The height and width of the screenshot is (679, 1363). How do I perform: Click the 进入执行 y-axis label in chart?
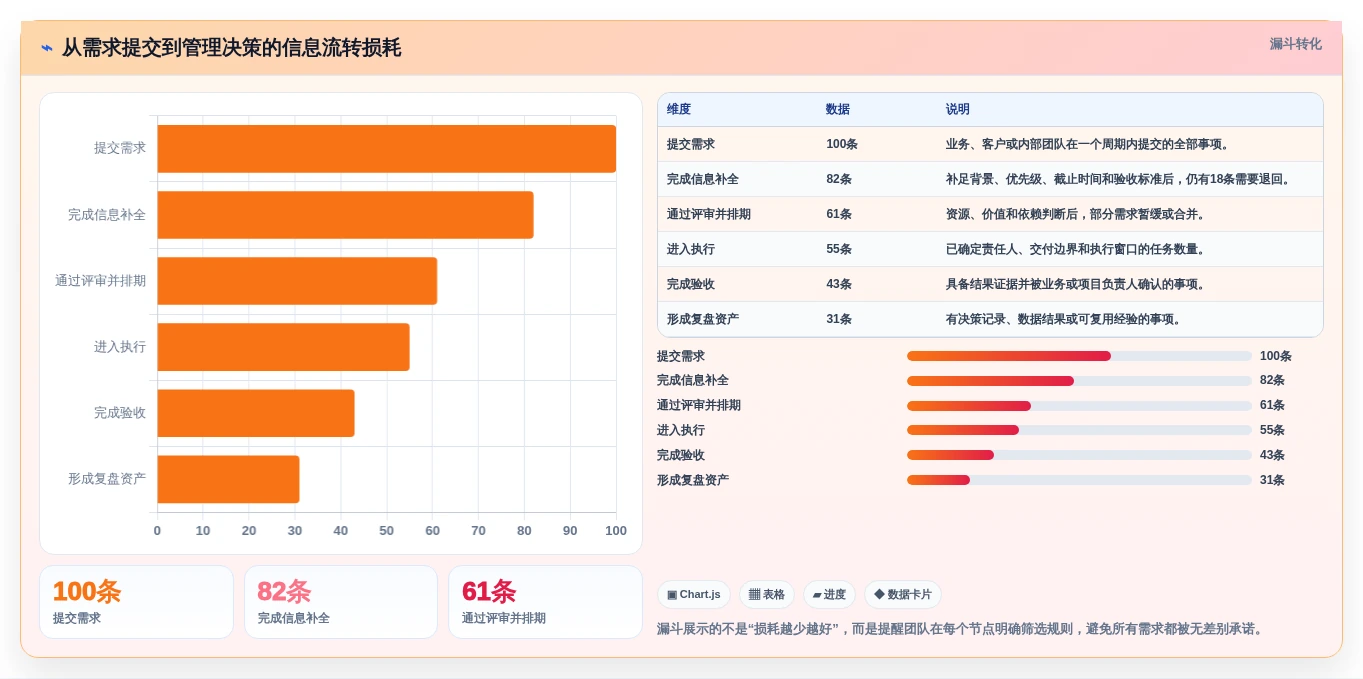pyautogui.click(x=120, y=346)
